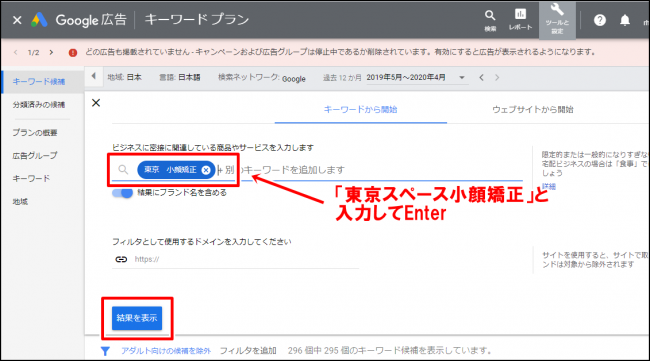Go to next notification (1/2) with right chevron
This screenshot has width=650, height=361.
[51, 52]
